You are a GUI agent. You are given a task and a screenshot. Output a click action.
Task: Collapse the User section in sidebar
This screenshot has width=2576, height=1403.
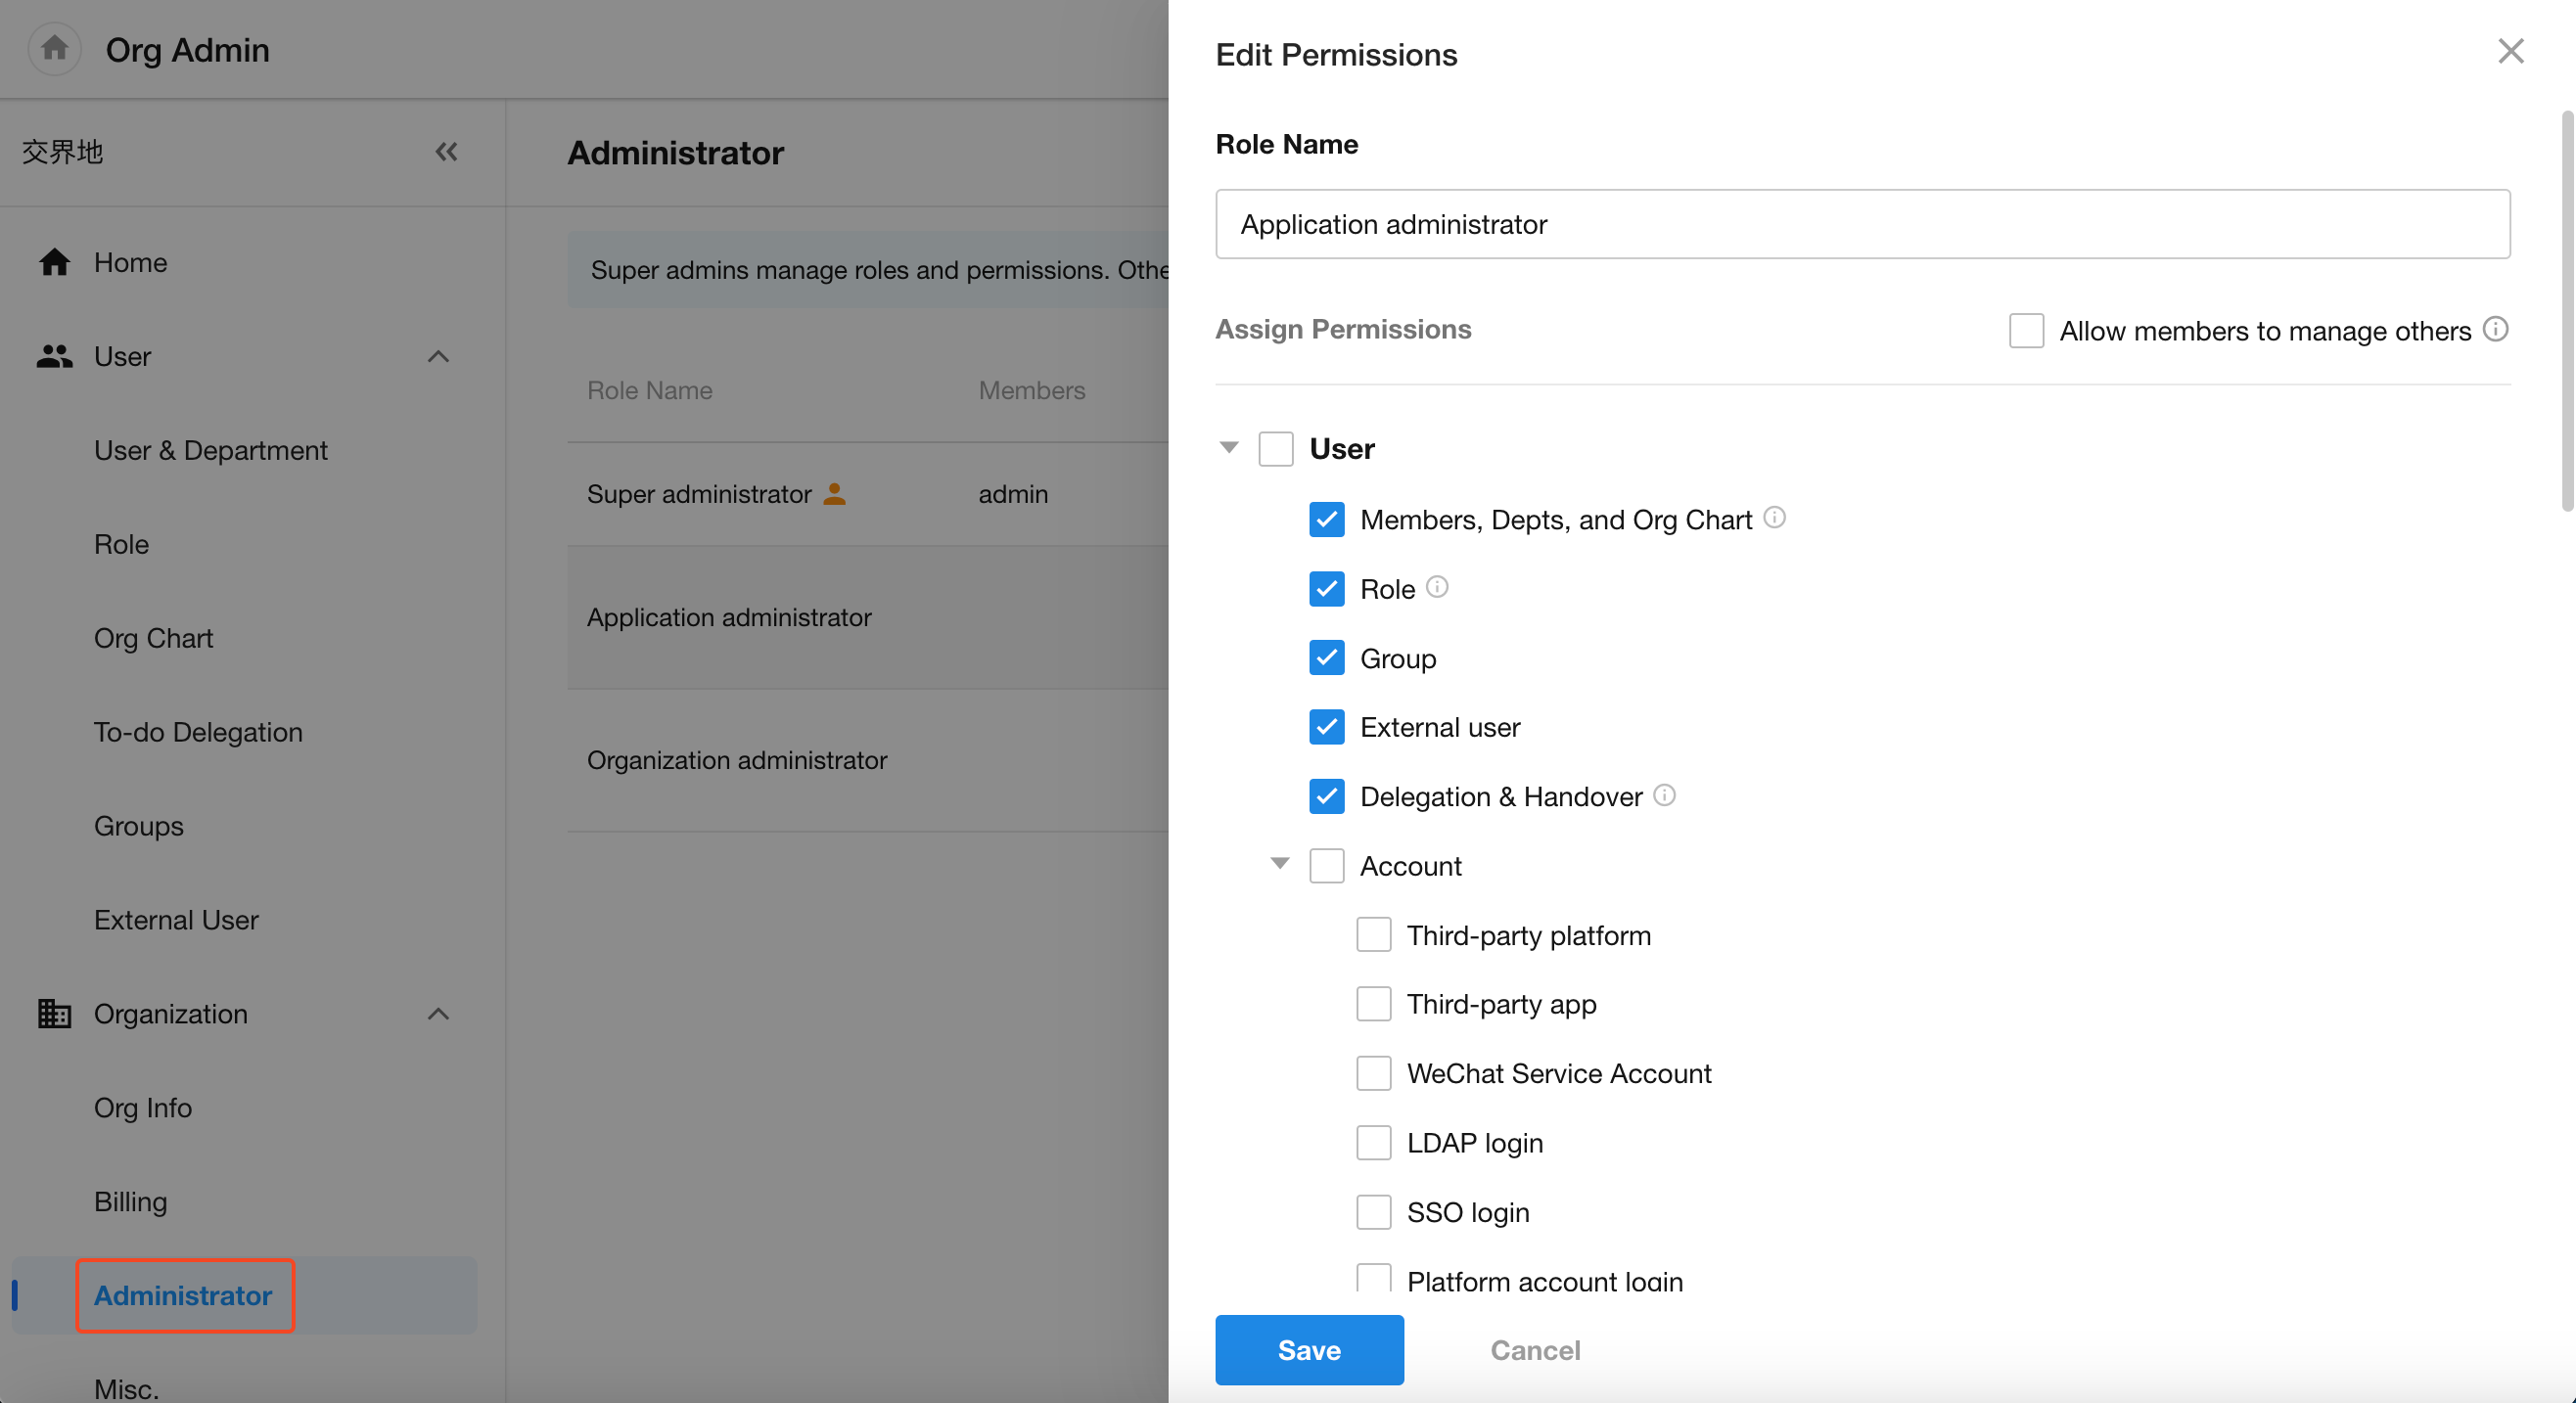pyautogui.click(x=438, y=357)
